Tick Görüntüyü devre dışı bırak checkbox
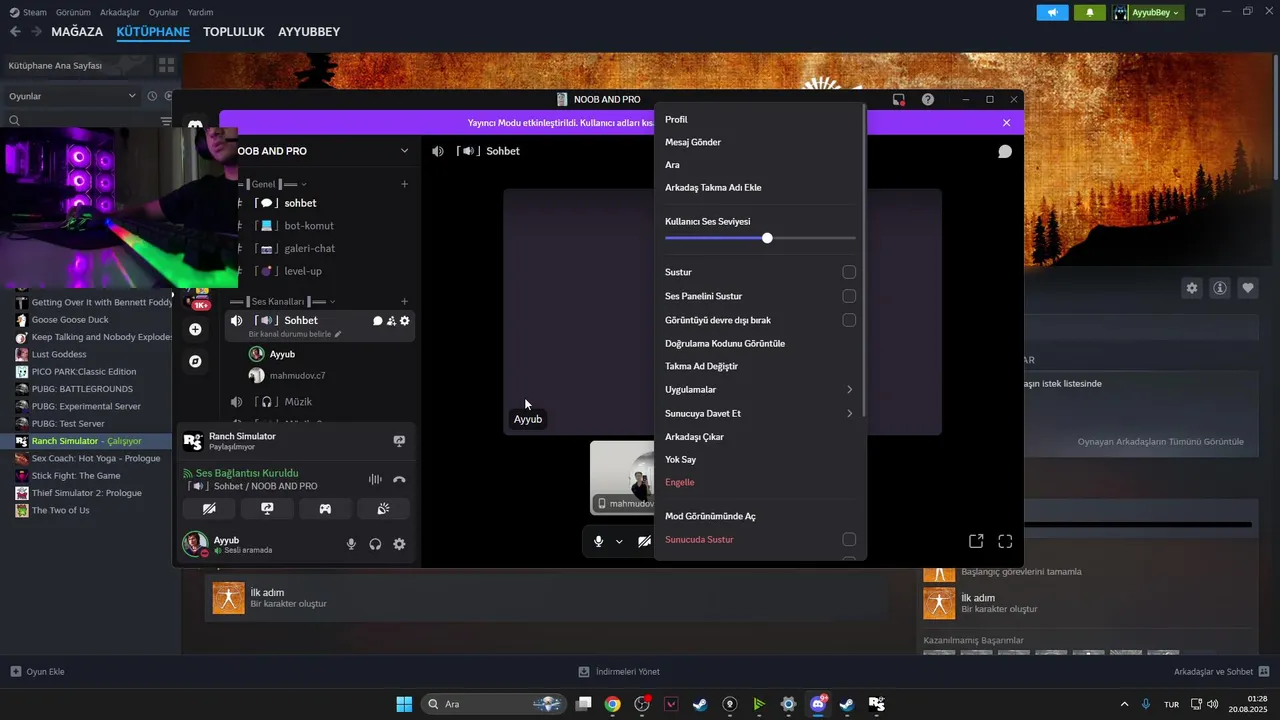Viewport: 1280px width, 720px height. tap(849, 320)
